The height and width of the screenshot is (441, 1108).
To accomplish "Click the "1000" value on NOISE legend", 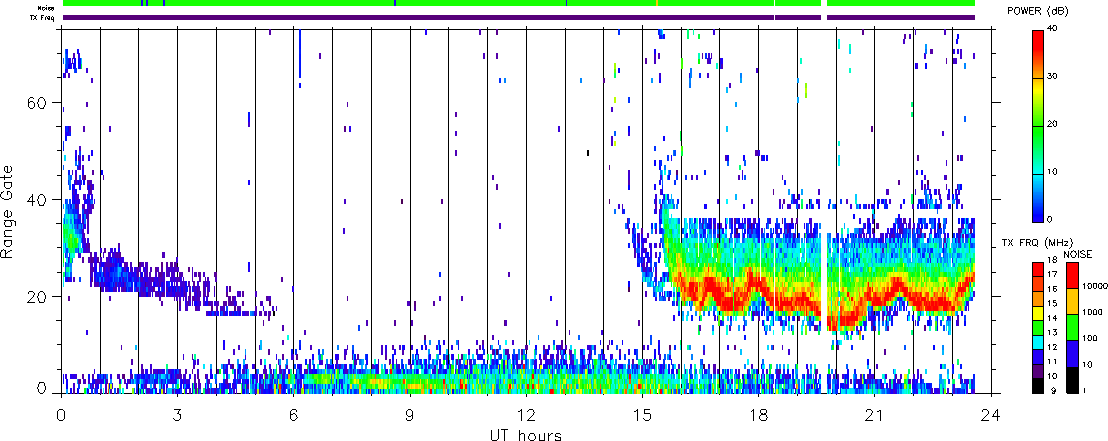I will click(x=1090, y=312).
